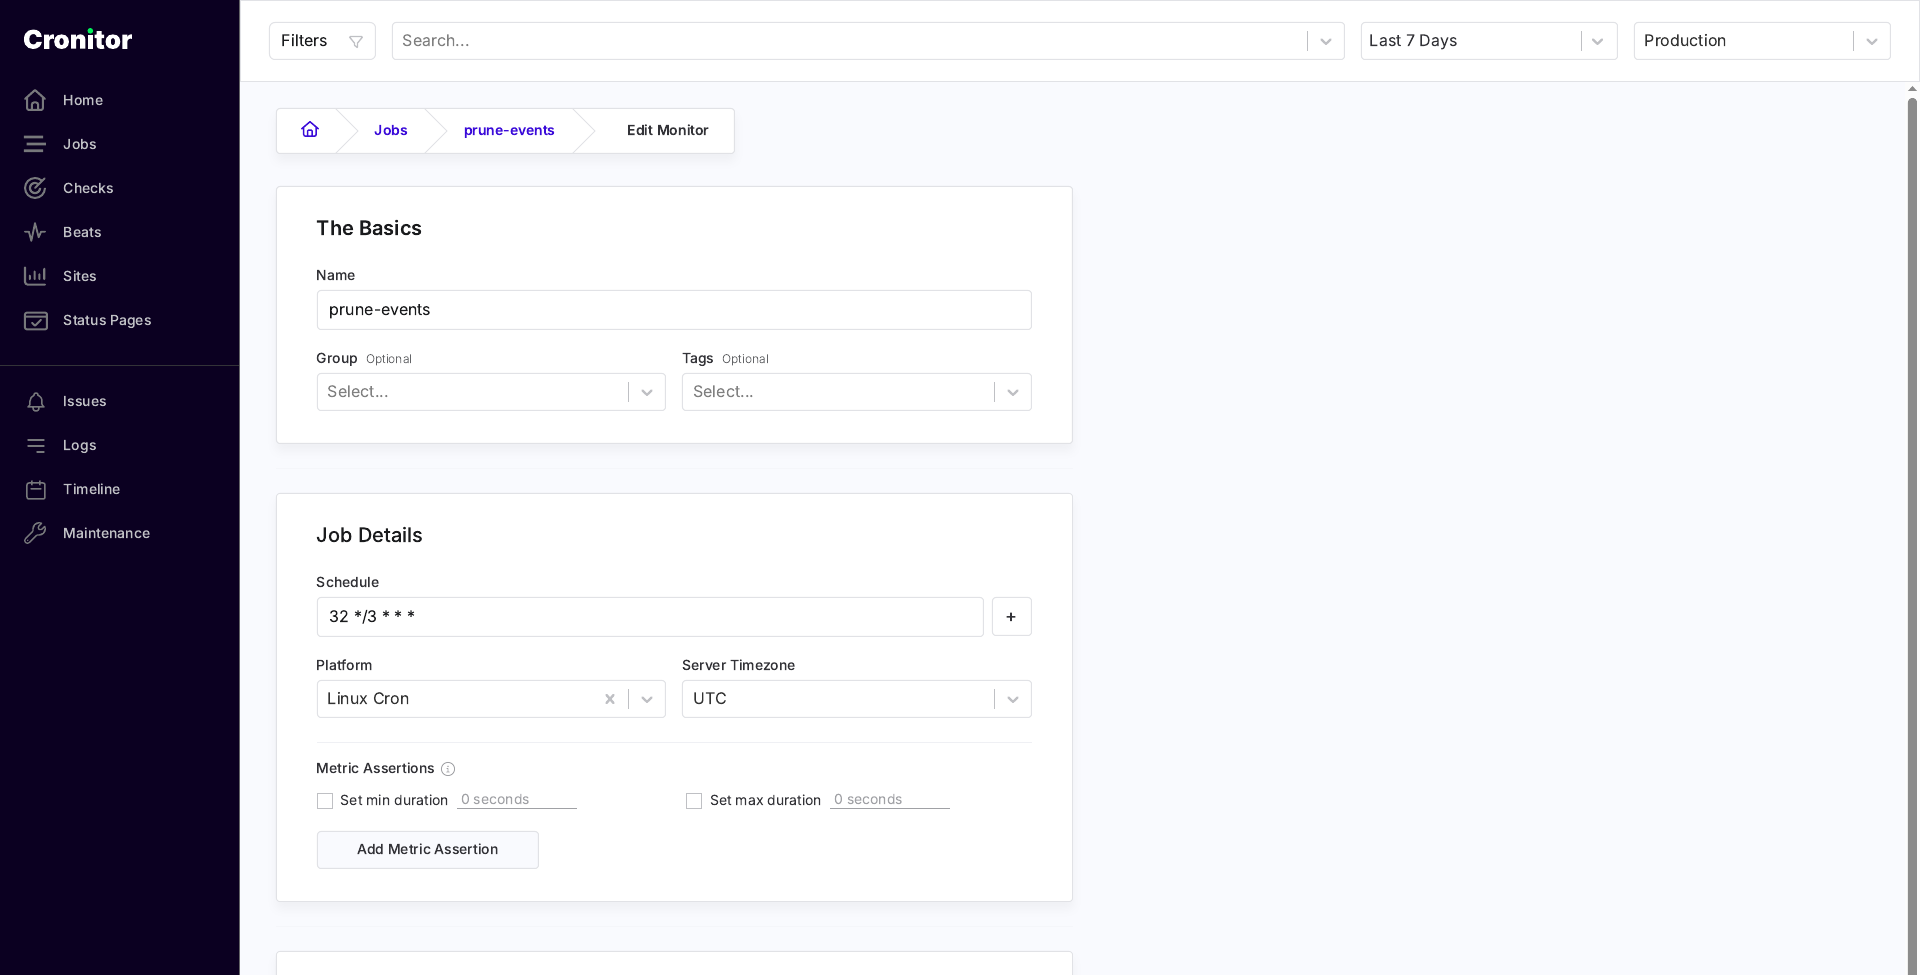Viewport: 1920px width, 975px height.
Task: Click the Home house icon in sidebar
Action: (35, 100)
